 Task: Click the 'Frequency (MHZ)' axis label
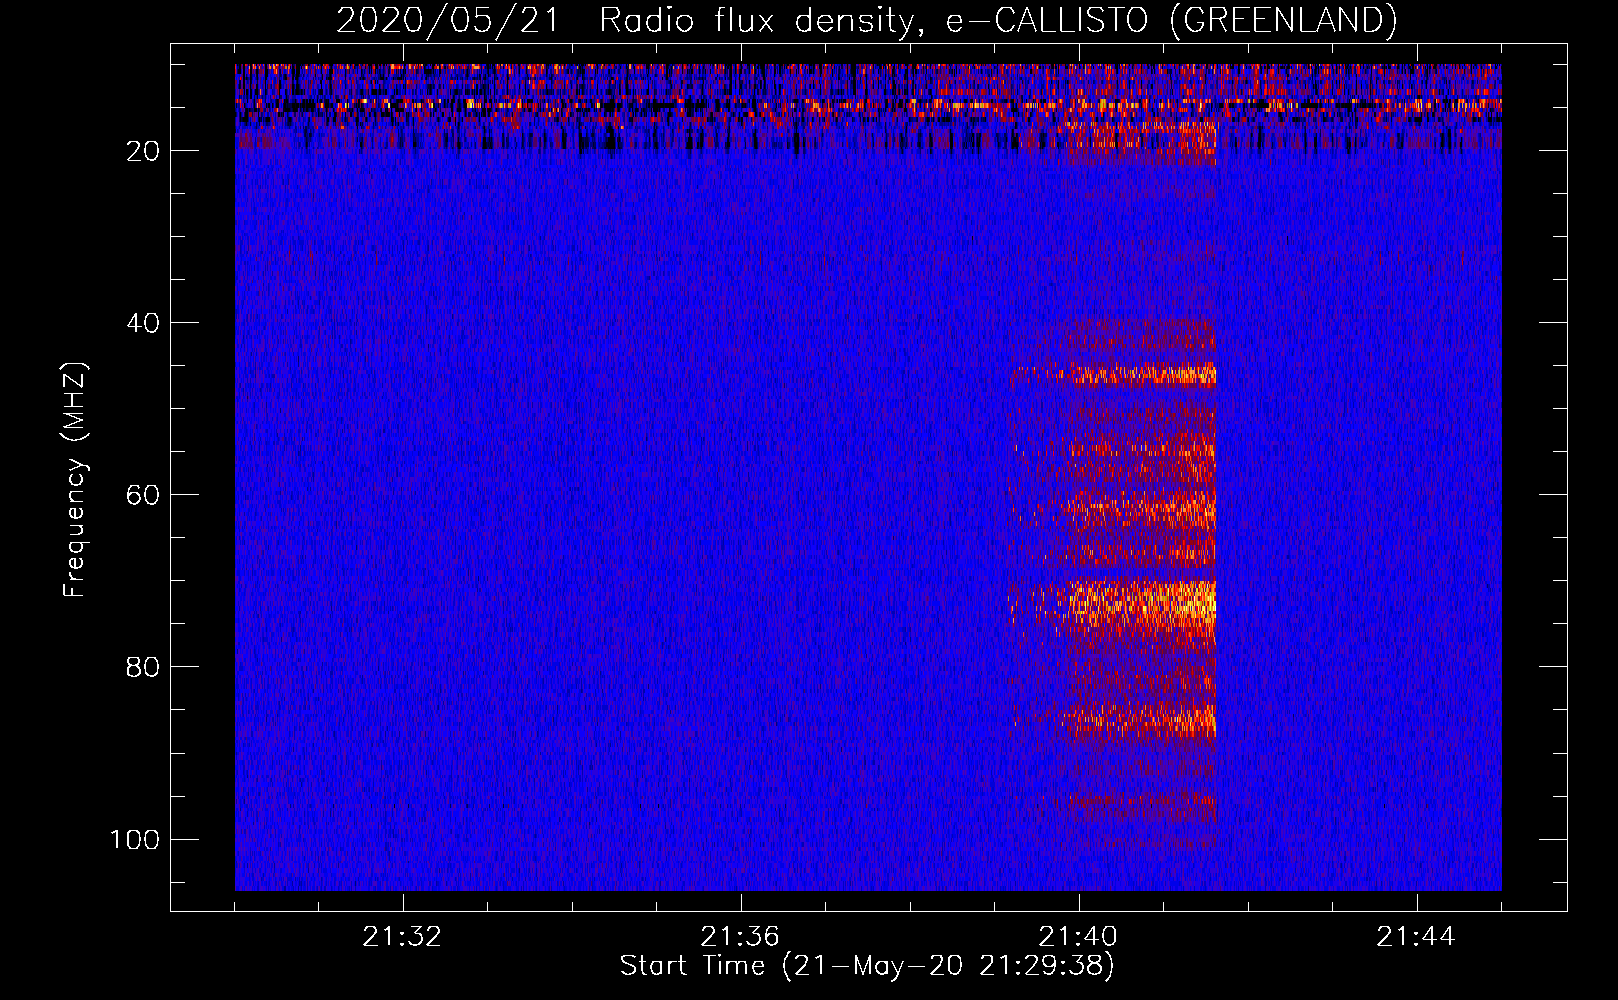tap(75, 480)
